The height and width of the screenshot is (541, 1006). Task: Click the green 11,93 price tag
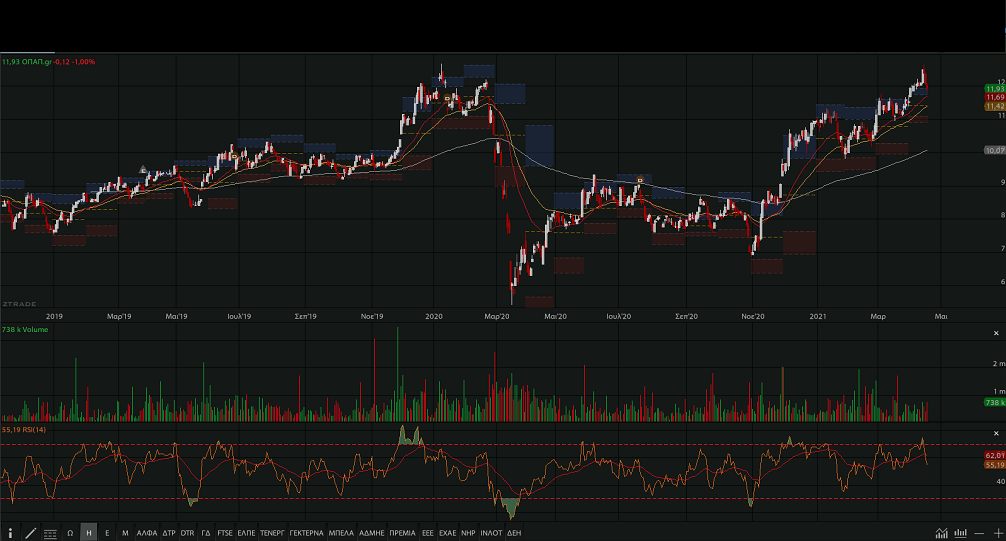point(994,89)
